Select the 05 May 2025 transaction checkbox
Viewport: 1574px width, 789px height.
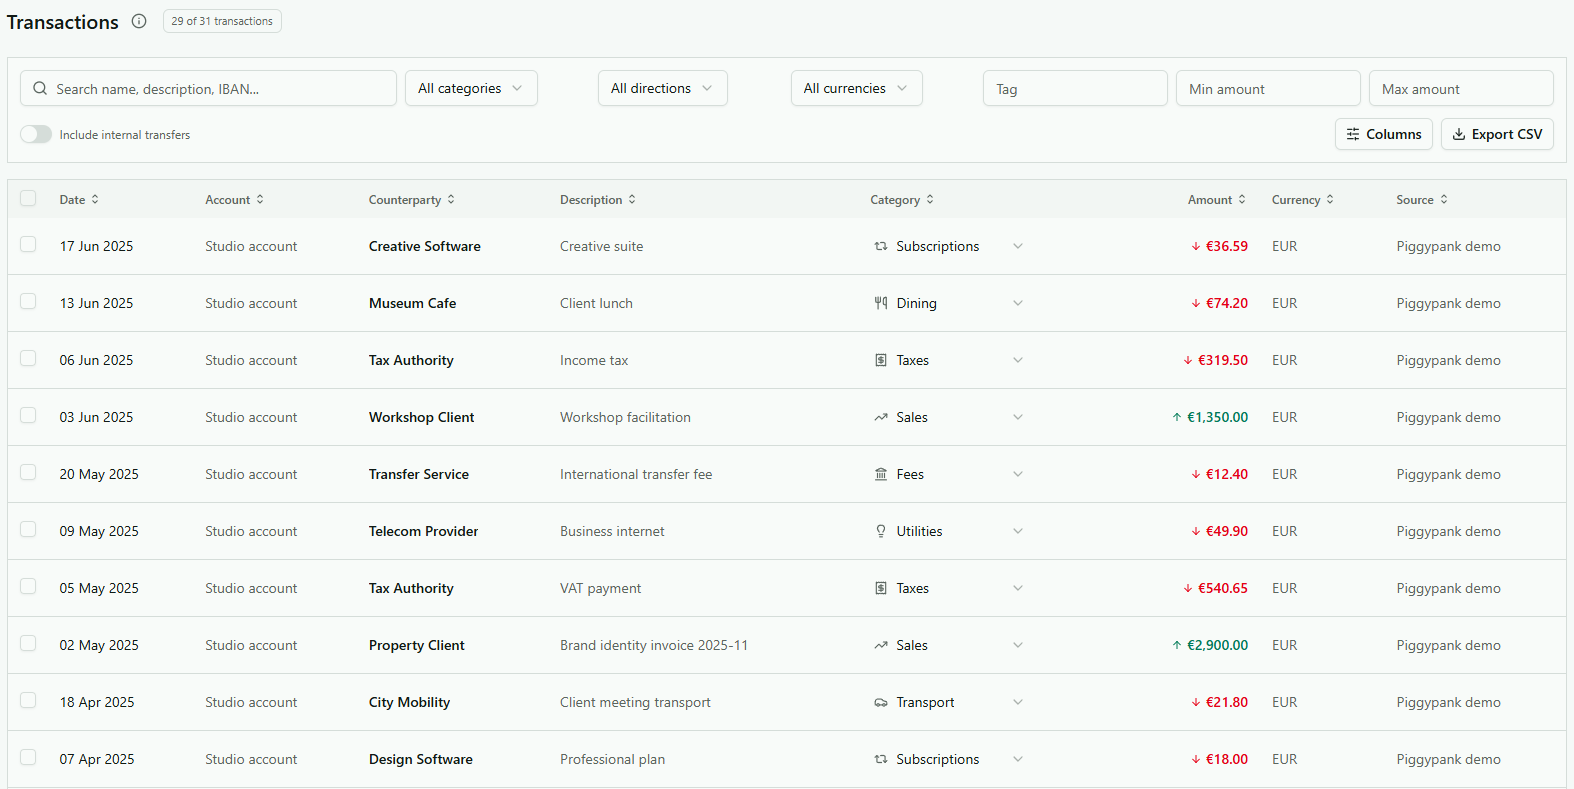coord(28,586)
